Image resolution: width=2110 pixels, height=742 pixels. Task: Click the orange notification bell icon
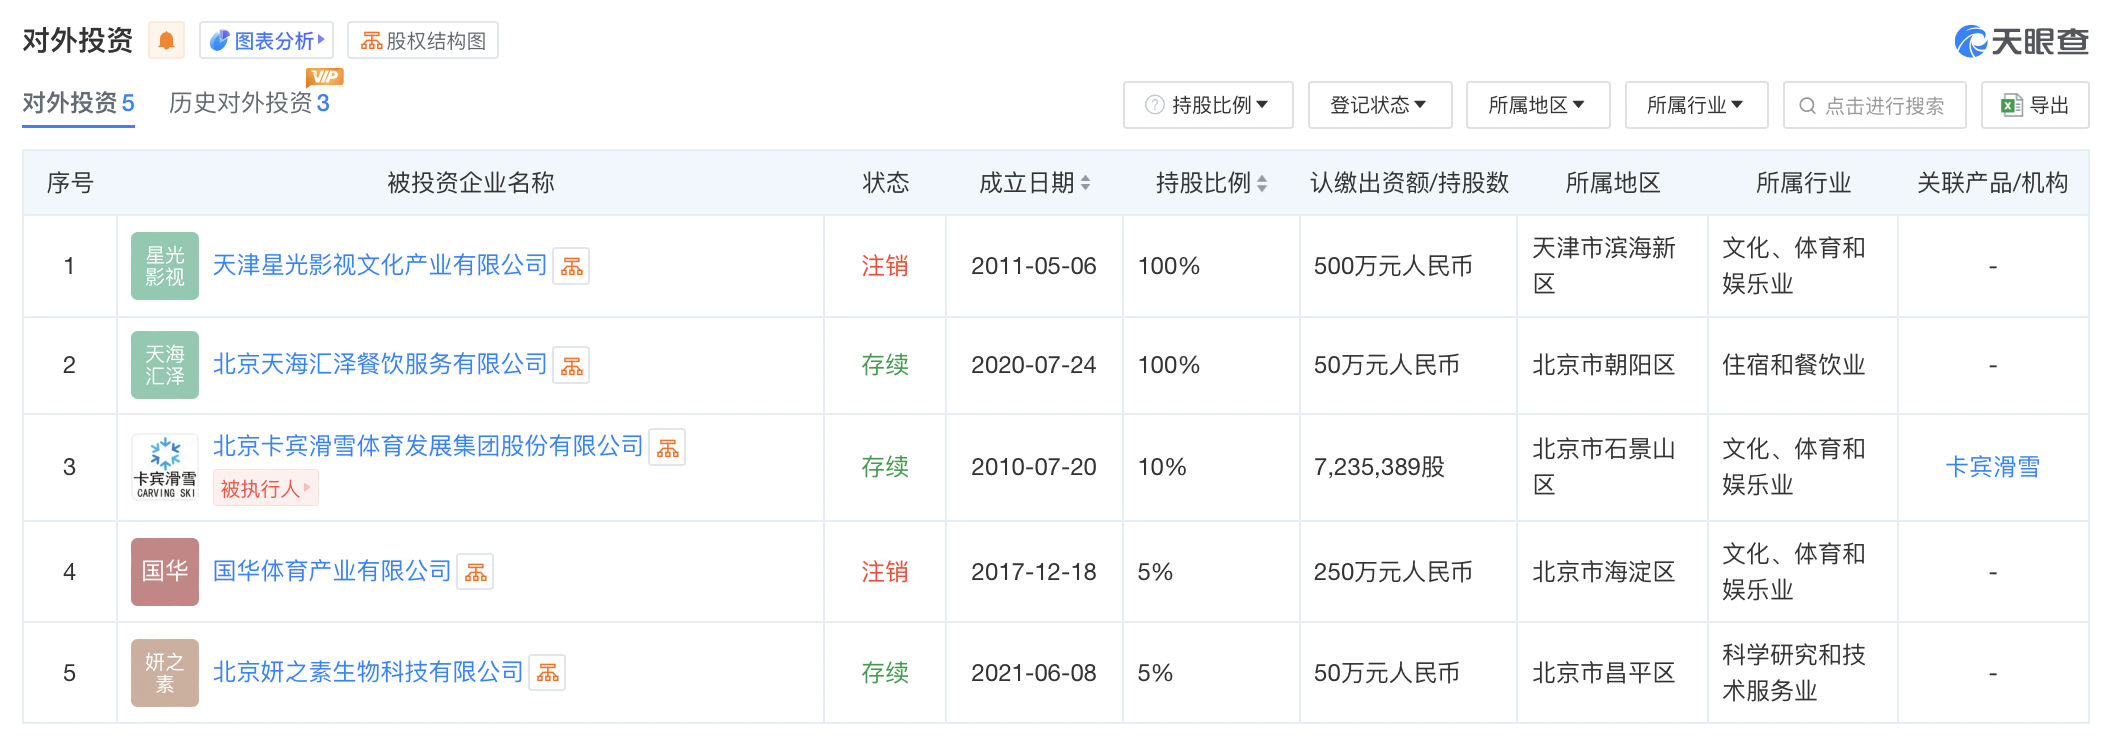pyautogui.click(x=166, y=41)
